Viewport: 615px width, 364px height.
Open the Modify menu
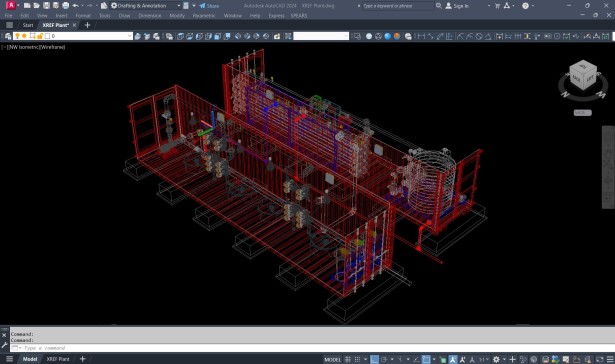(177, 16)
